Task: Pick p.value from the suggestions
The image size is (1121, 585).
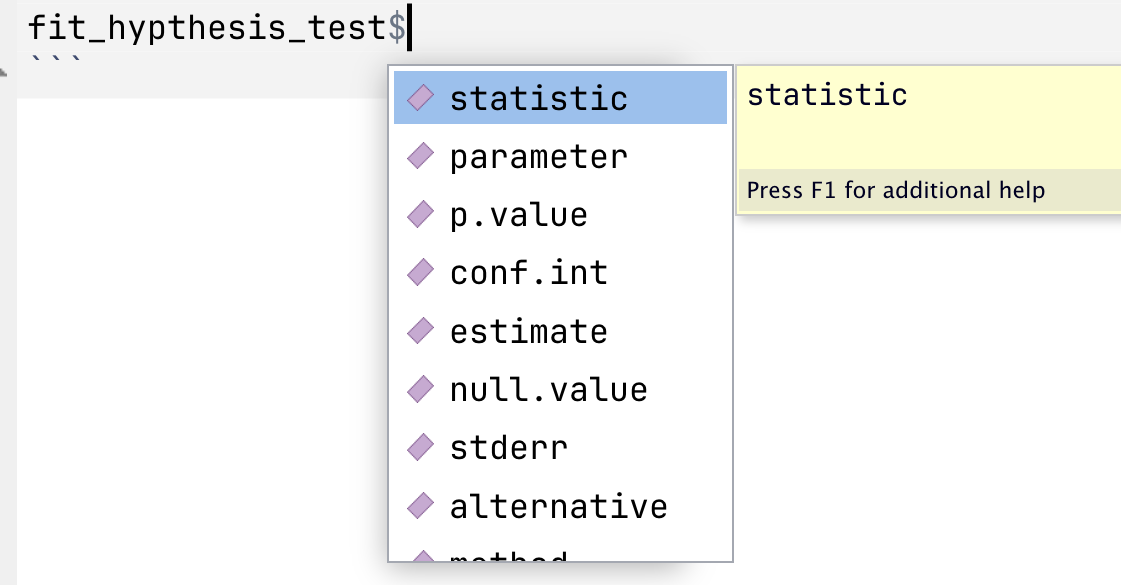Action: [518, 214]
